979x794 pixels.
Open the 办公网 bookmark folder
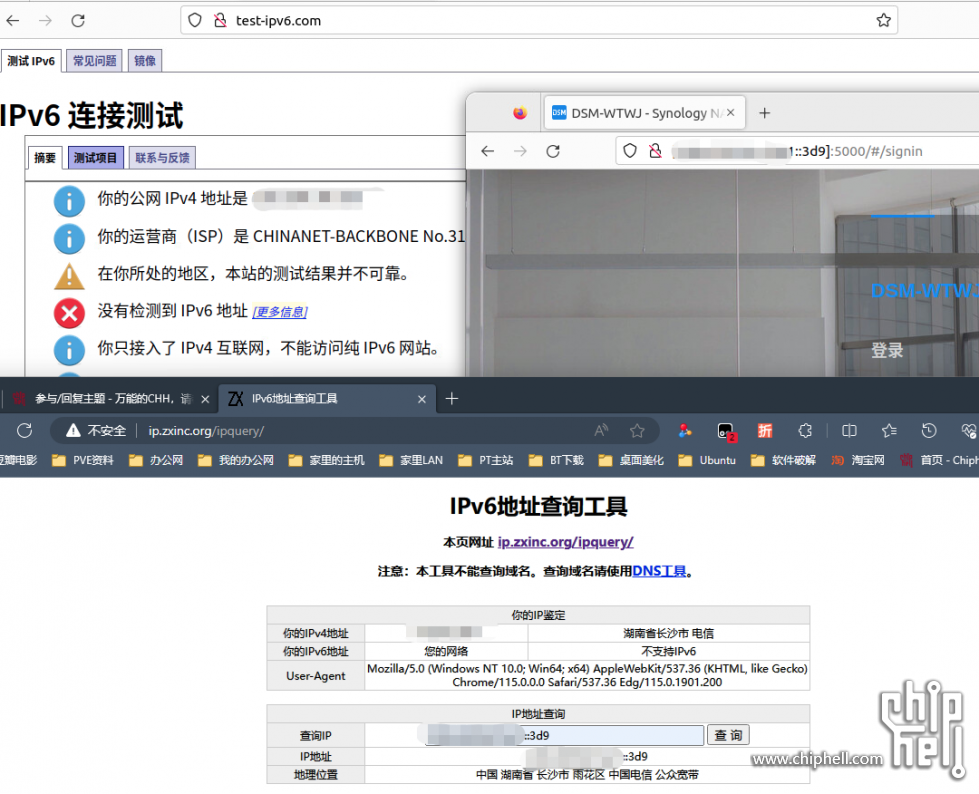(x=156, y=461)
